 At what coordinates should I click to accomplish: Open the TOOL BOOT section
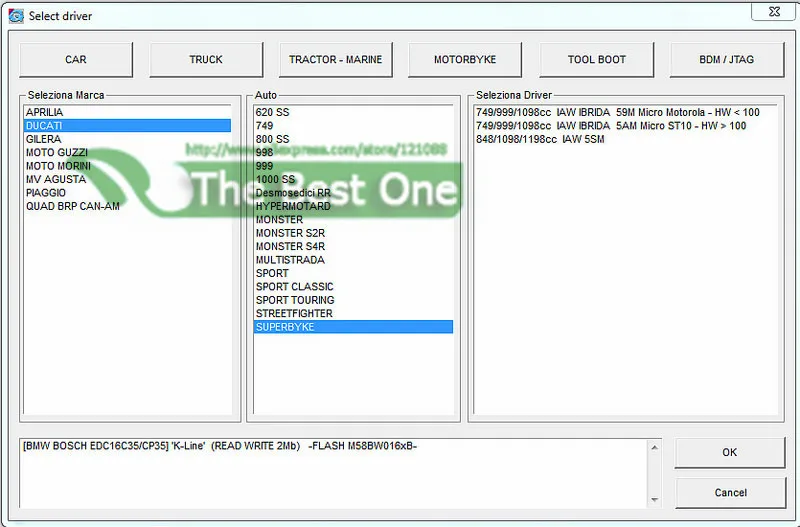coord(596,60)
